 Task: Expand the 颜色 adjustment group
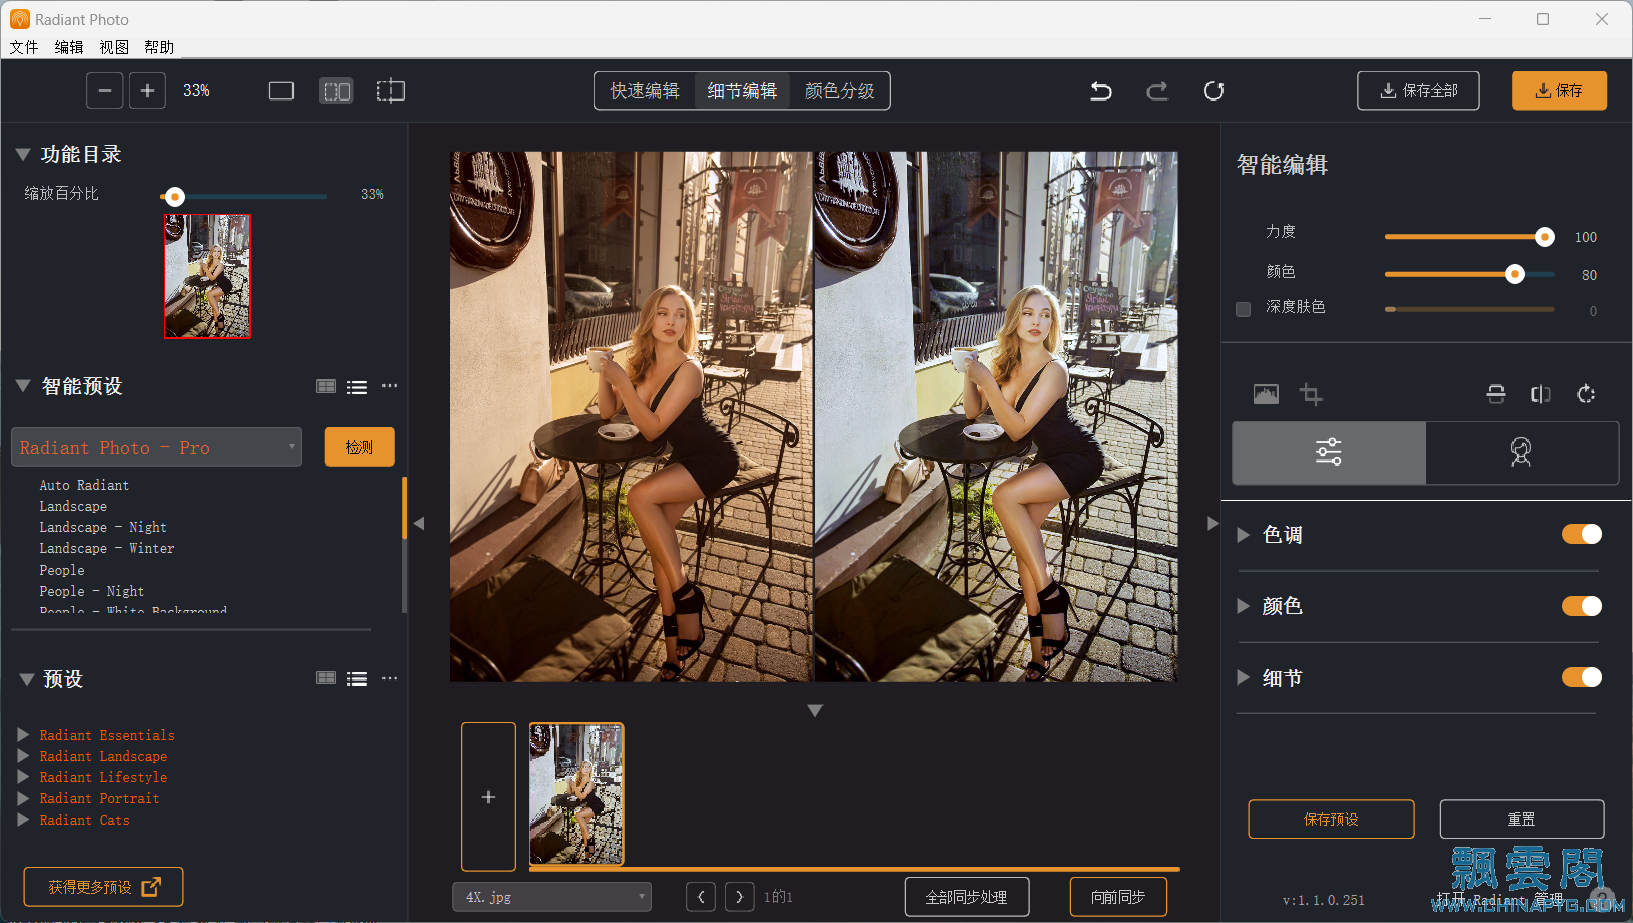coord(1244,606)
